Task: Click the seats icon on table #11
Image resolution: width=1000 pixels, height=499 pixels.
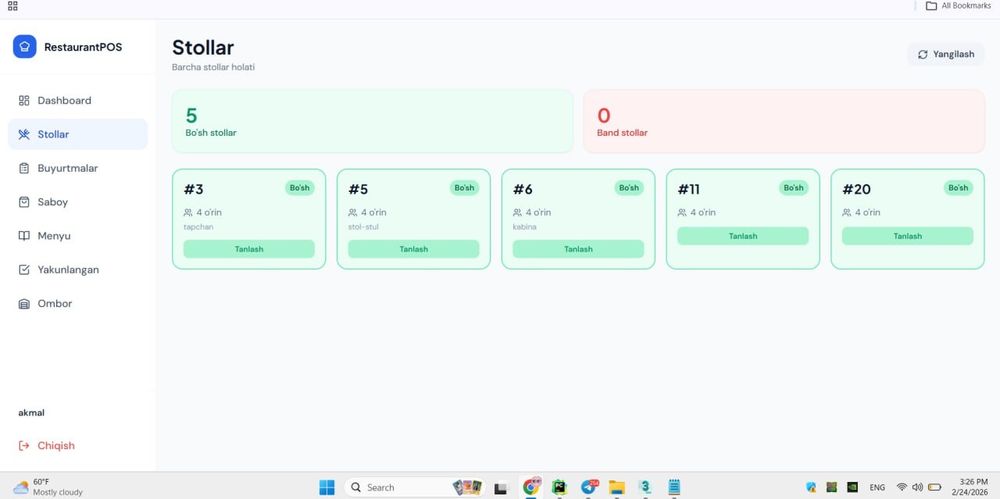Action: point(682,212)
